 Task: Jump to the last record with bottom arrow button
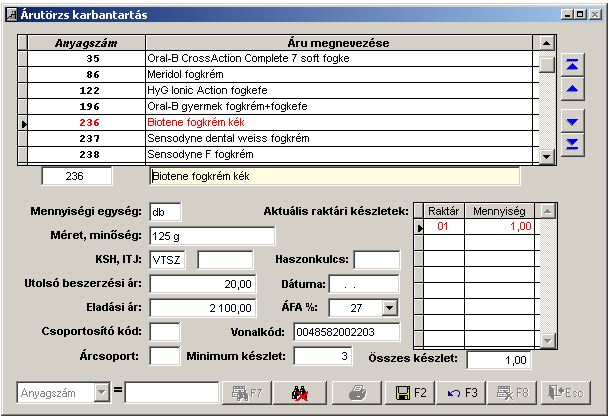pyautogui.click(x=573, y=145)
